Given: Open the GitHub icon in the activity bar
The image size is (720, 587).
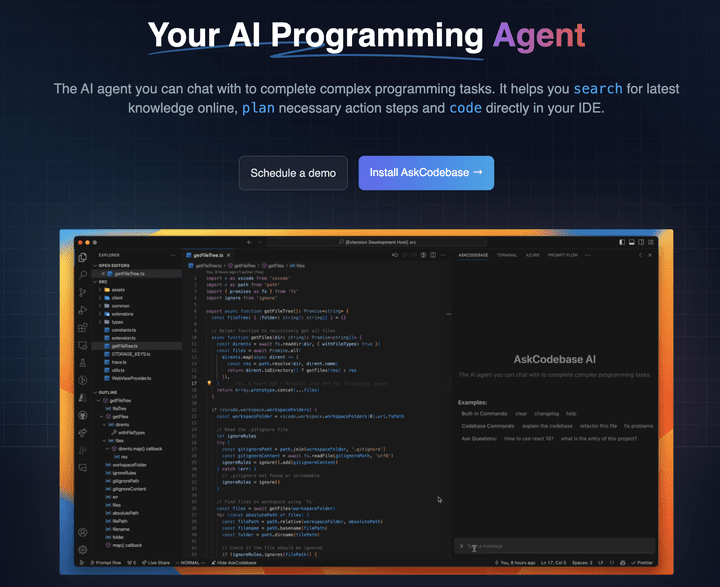Looking at the screenshot, I should point(83,415).
